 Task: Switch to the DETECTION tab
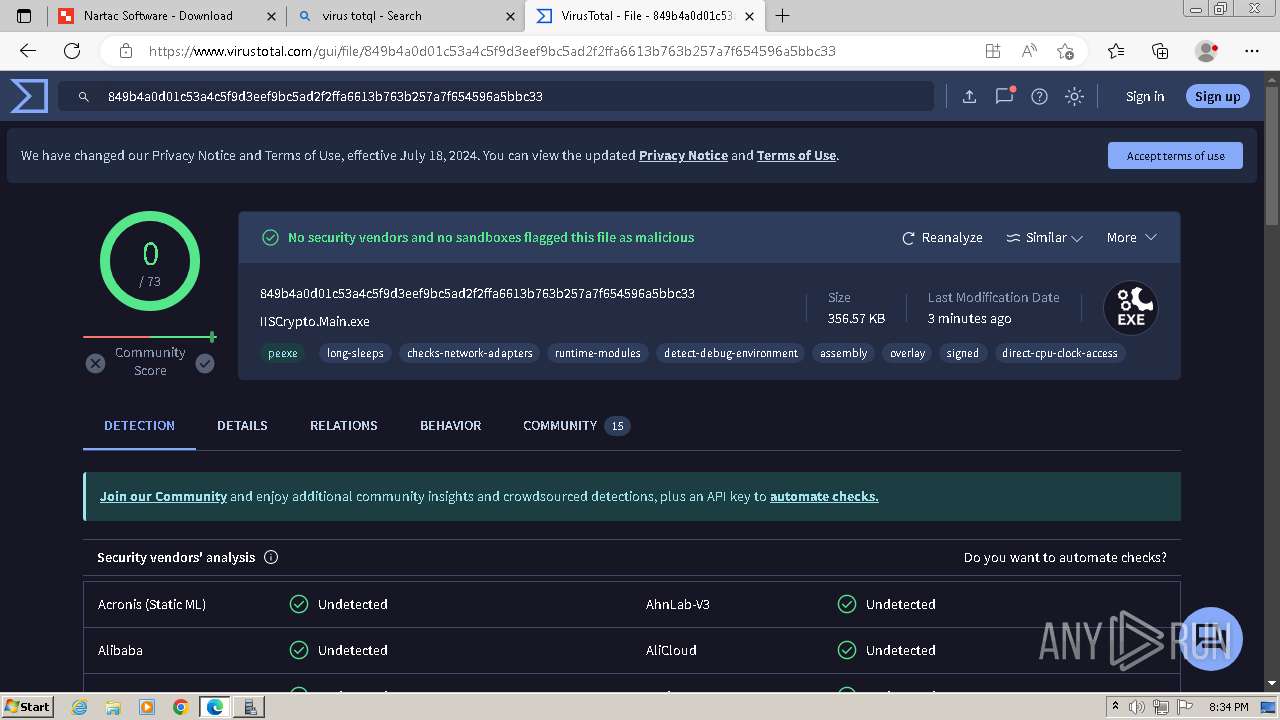click(x=139, y=426)
